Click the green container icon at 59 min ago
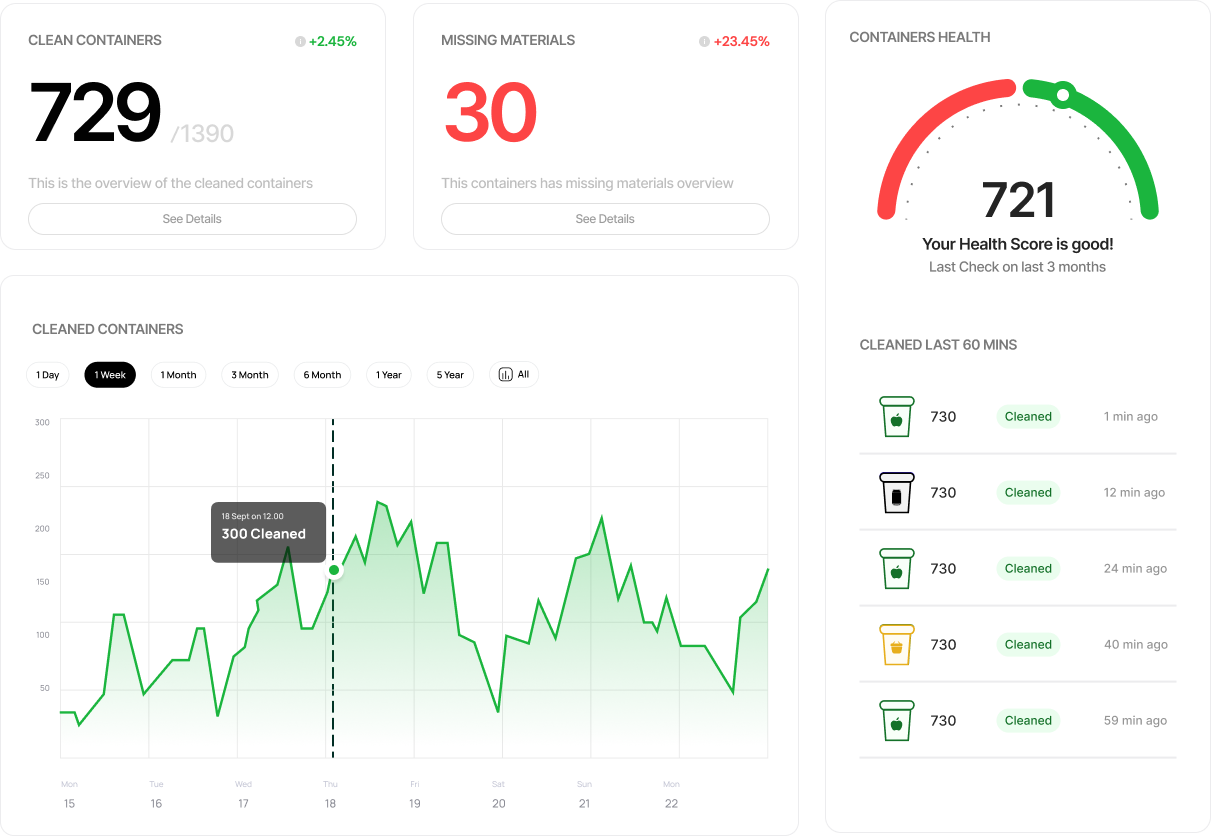This screenshot has height=836, width=1211. [896, 720]
